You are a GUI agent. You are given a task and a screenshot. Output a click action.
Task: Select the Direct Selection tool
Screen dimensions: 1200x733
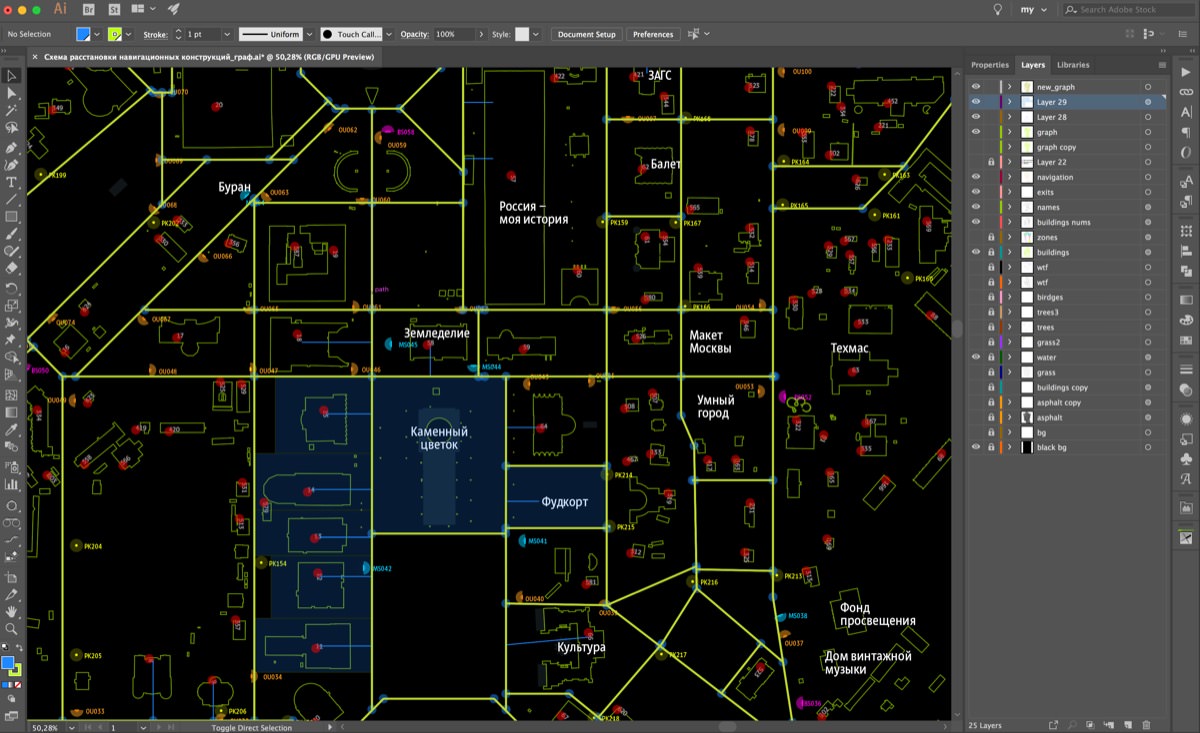[x=12, y=90]
